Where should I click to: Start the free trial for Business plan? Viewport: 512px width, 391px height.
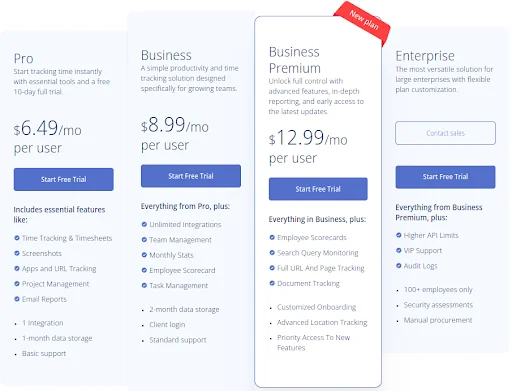pos(191,176)
